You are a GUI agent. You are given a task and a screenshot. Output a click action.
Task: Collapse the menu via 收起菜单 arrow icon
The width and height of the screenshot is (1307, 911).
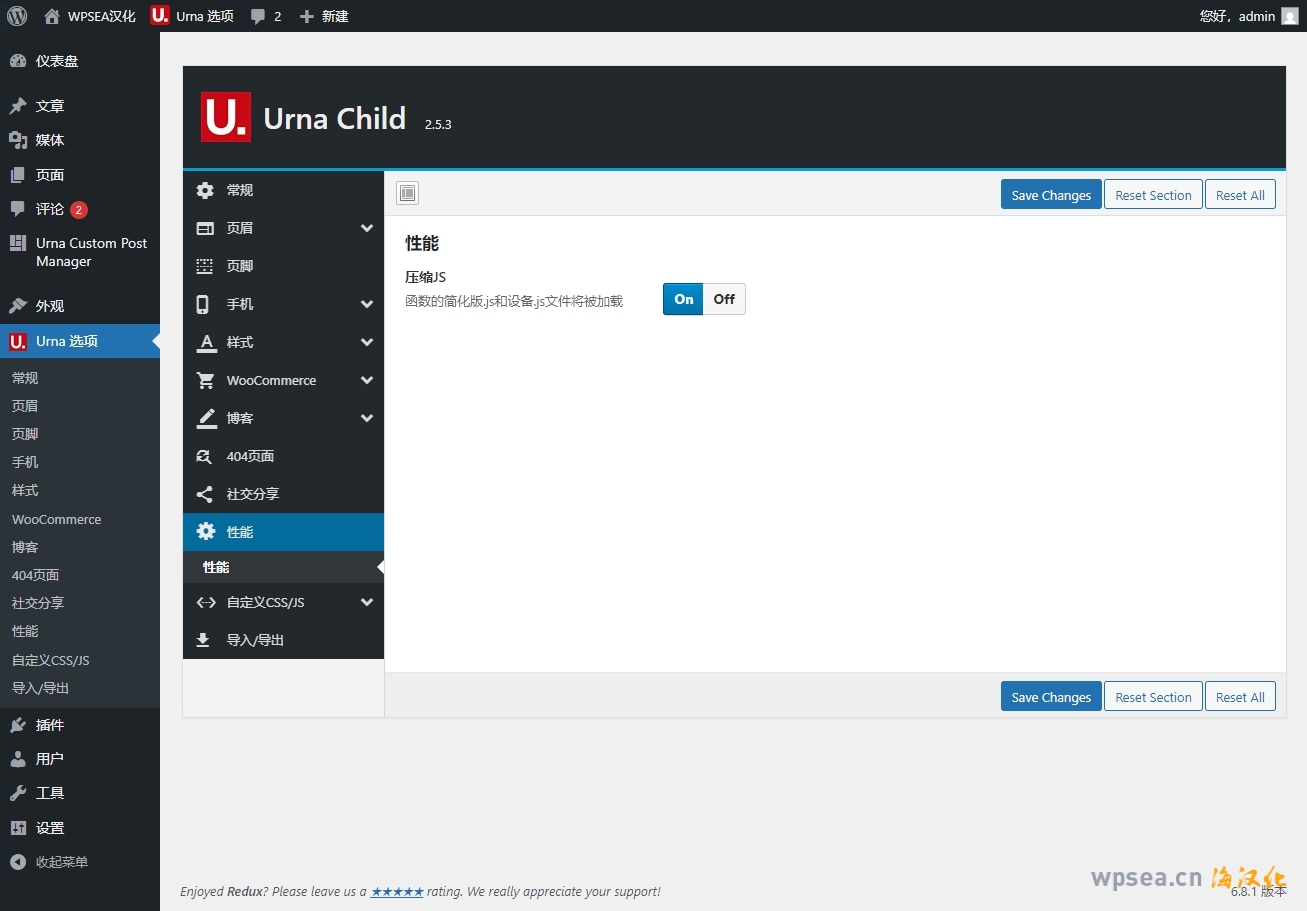pos(18,862)
